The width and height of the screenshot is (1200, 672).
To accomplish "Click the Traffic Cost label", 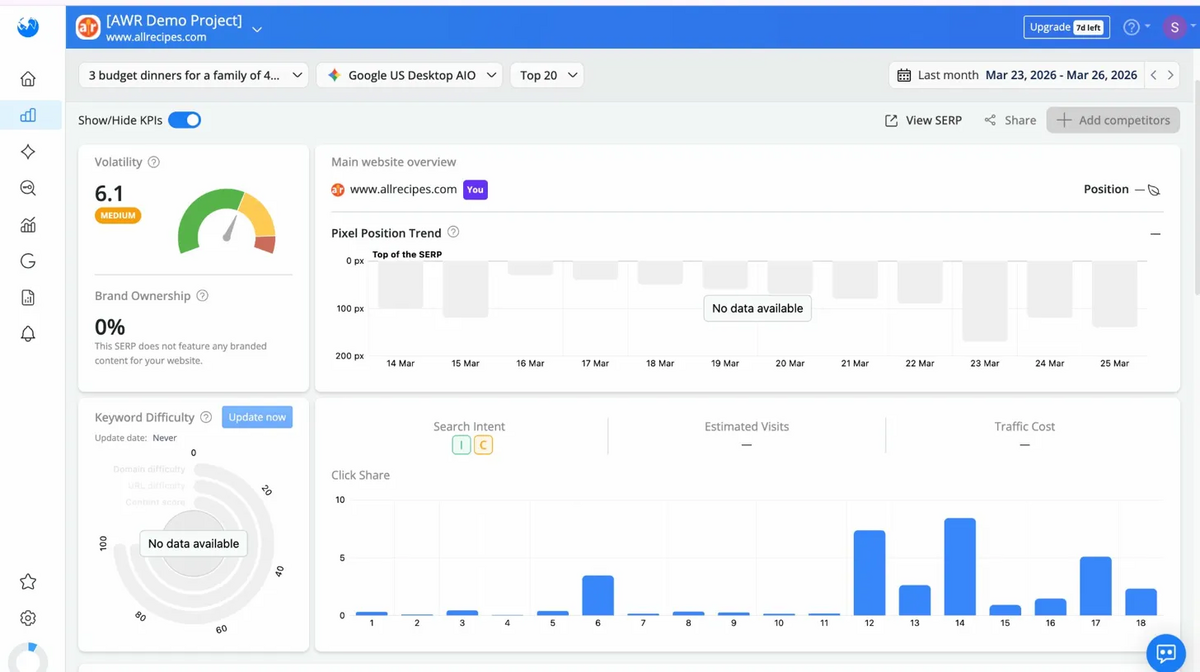I will [x=1025, y=426].
